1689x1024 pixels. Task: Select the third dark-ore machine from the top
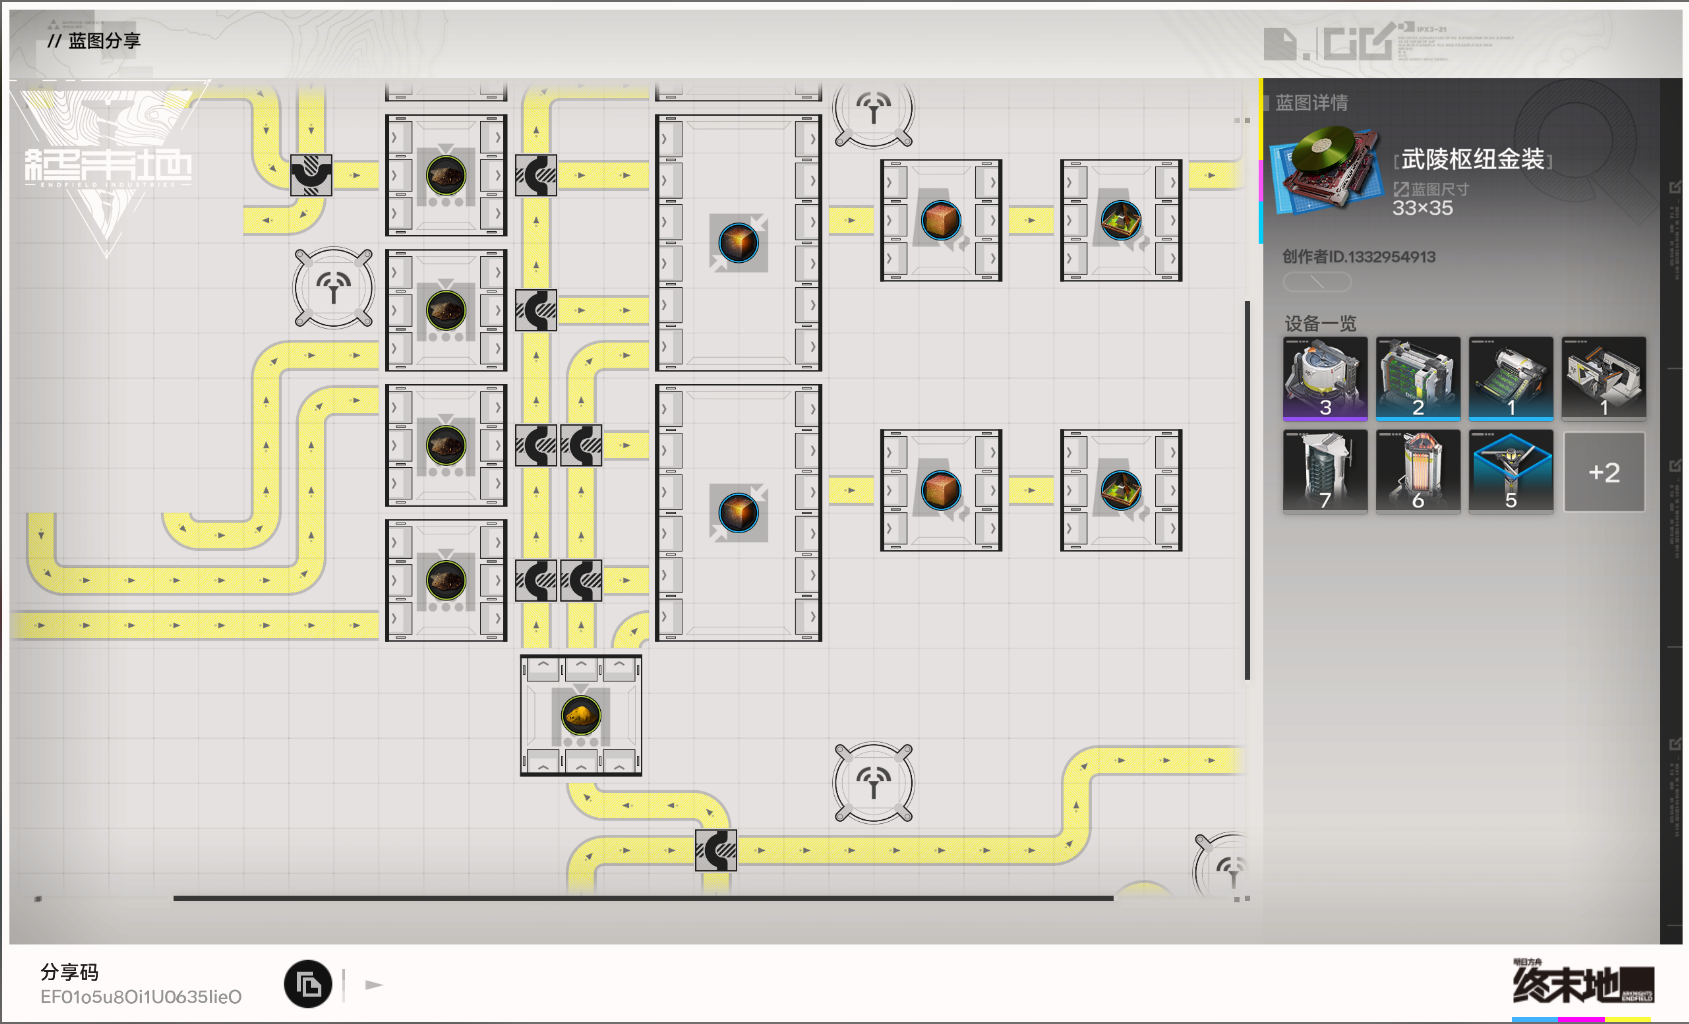pos(446,445)
